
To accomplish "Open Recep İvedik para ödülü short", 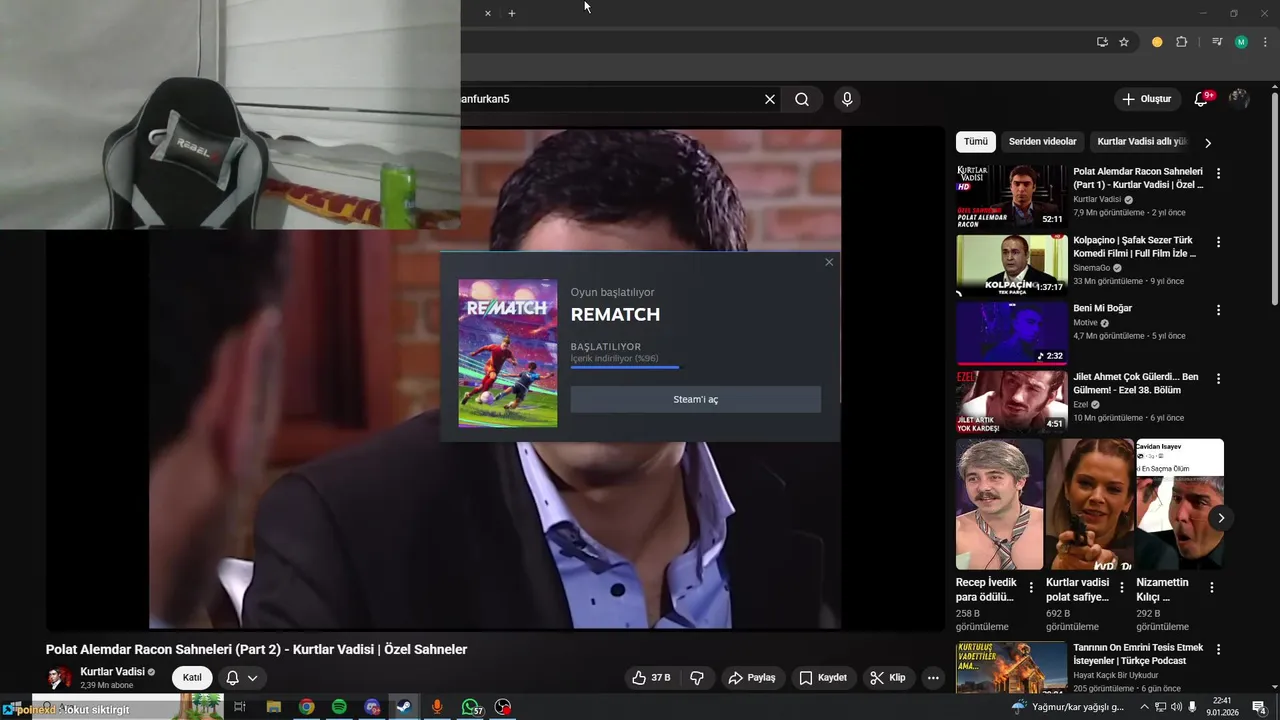I will [x=999, y=504].
